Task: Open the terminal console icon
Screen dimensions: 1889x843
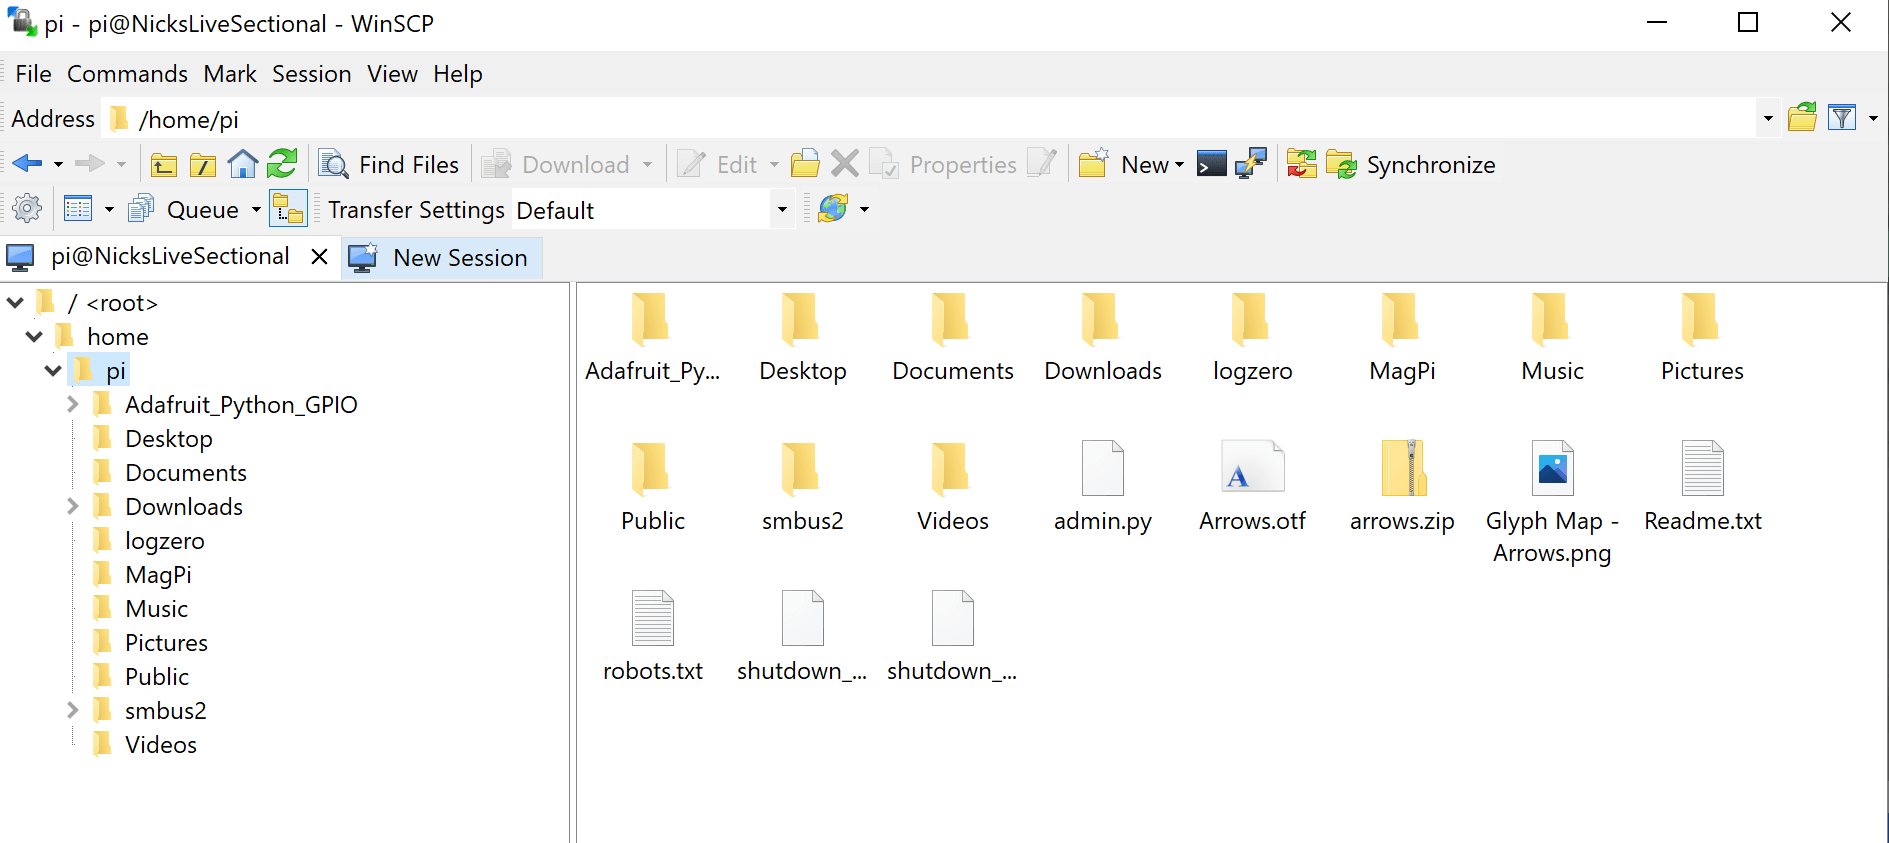Action: [x=1212, y=164]
